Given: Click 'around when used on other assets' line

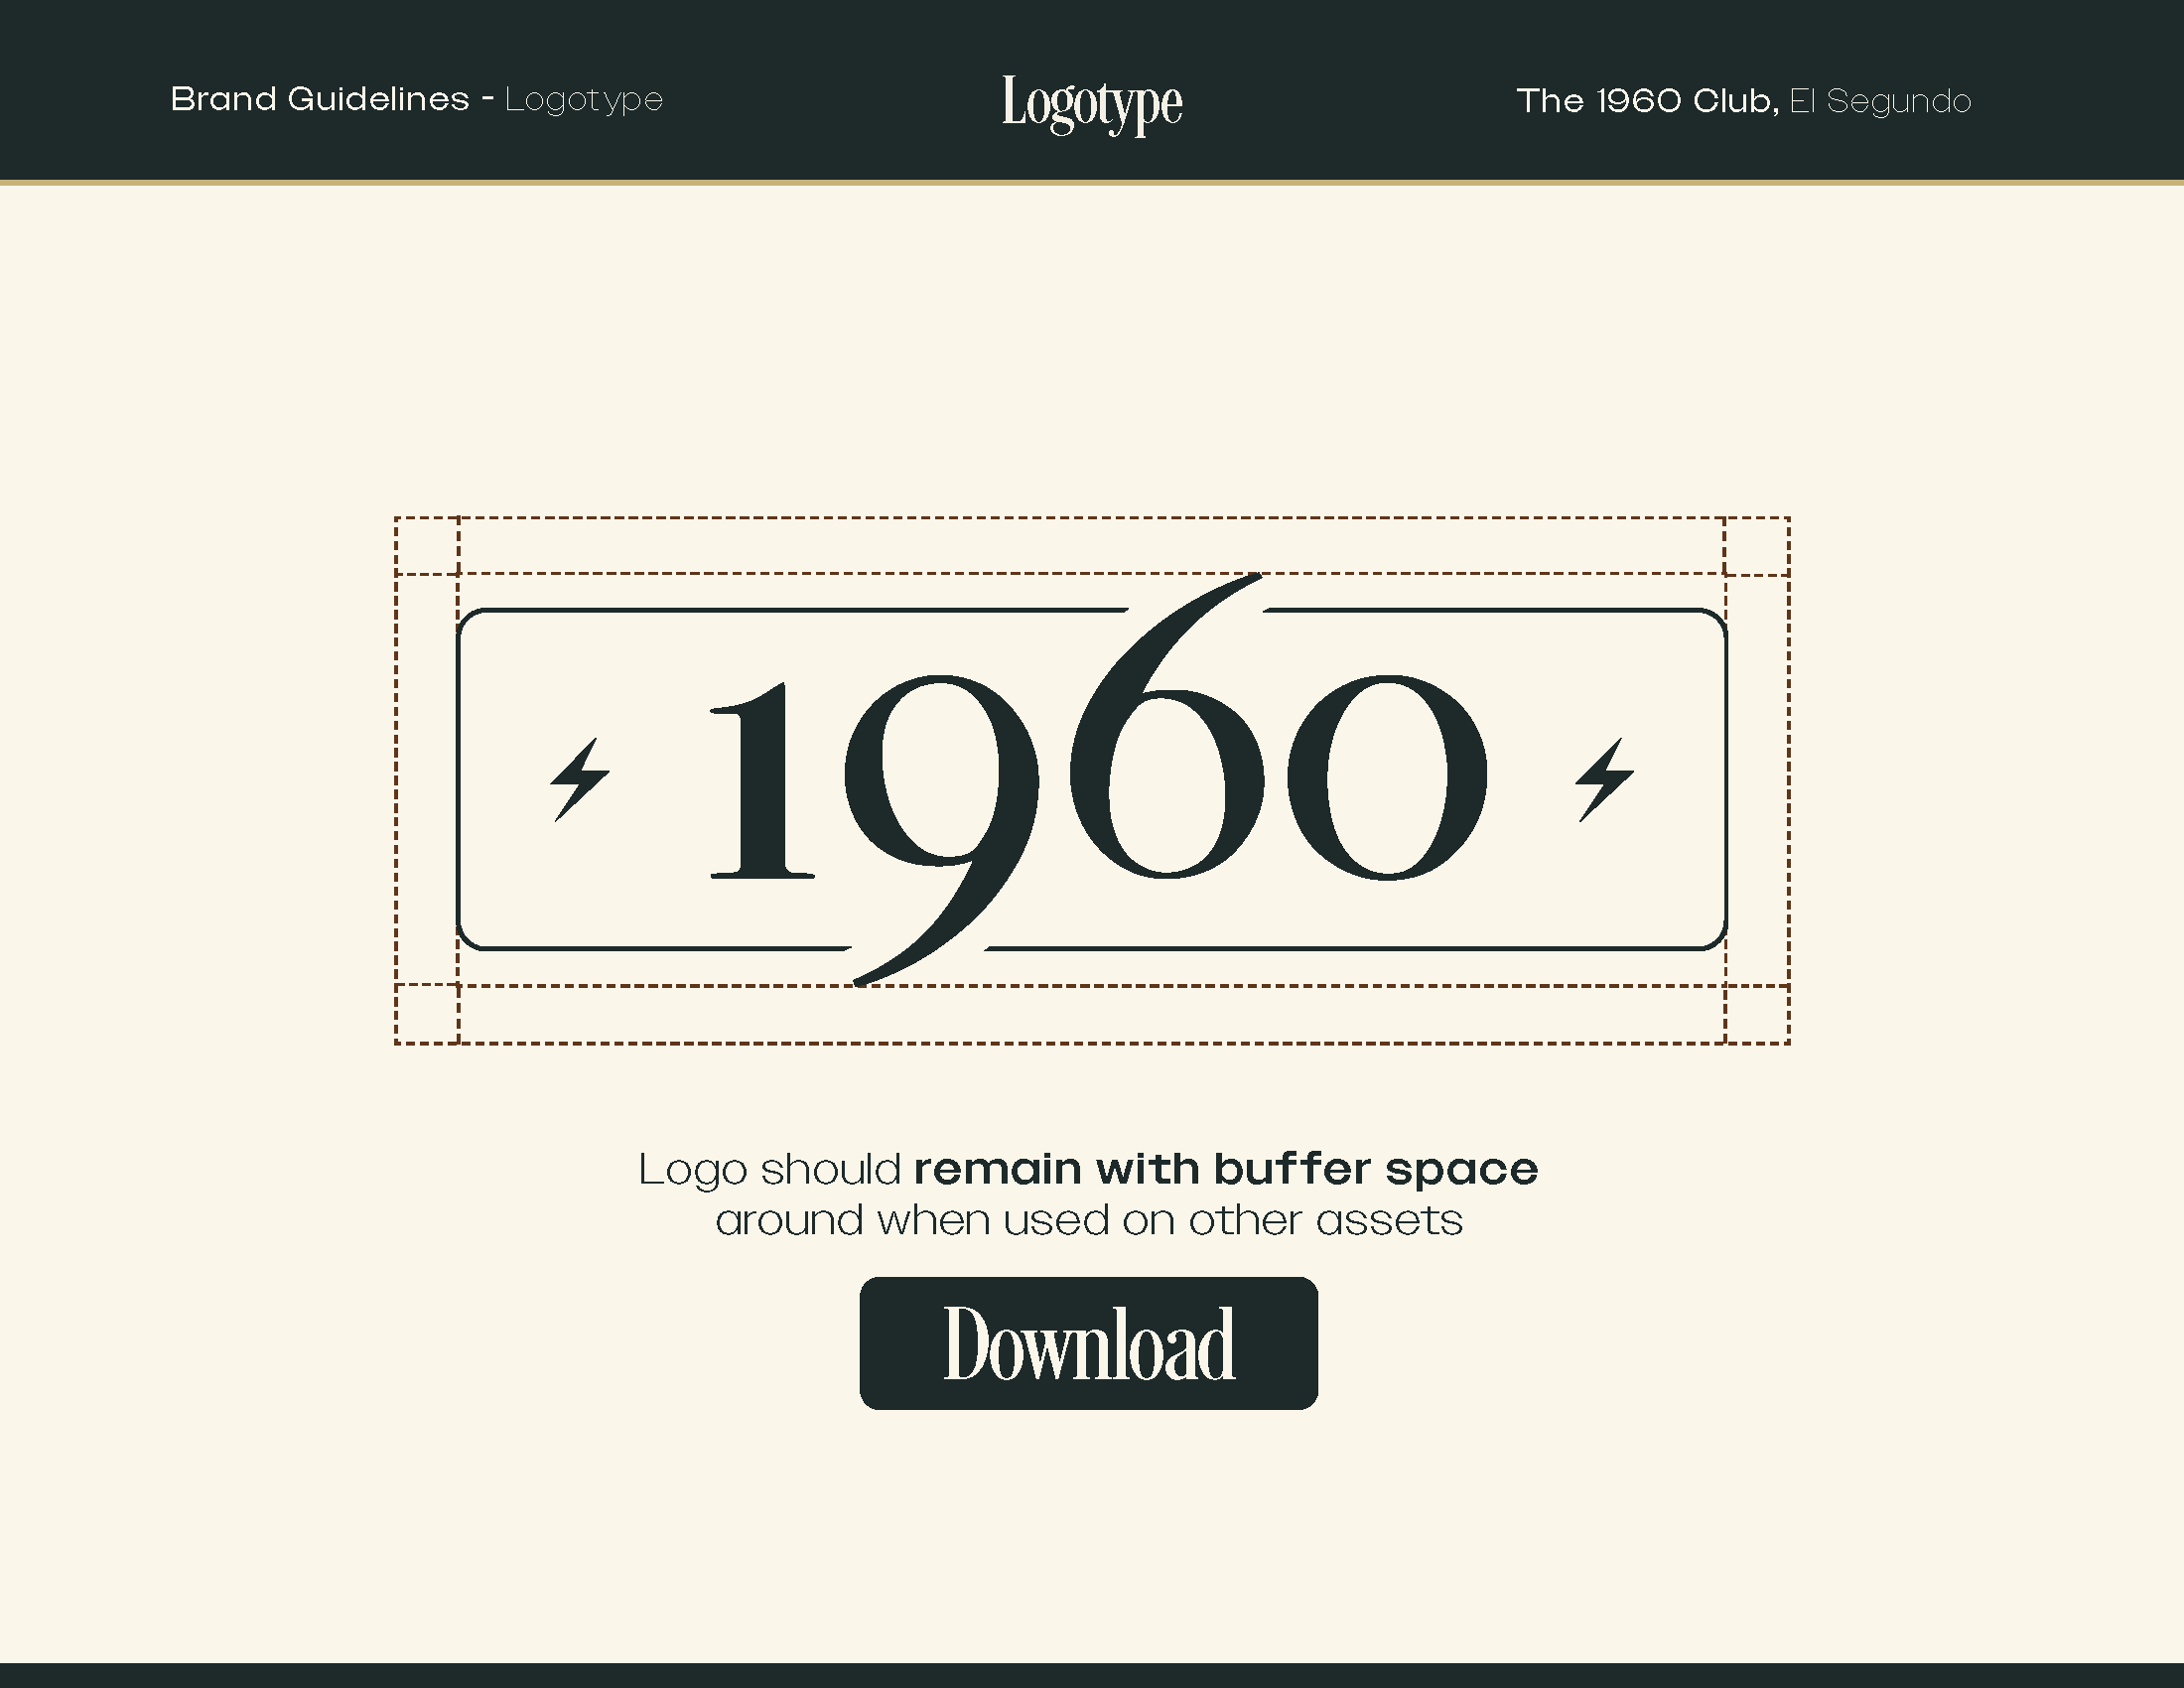Looking at the screenshot, I should pyautogui.click(x=1089, y=1220).
